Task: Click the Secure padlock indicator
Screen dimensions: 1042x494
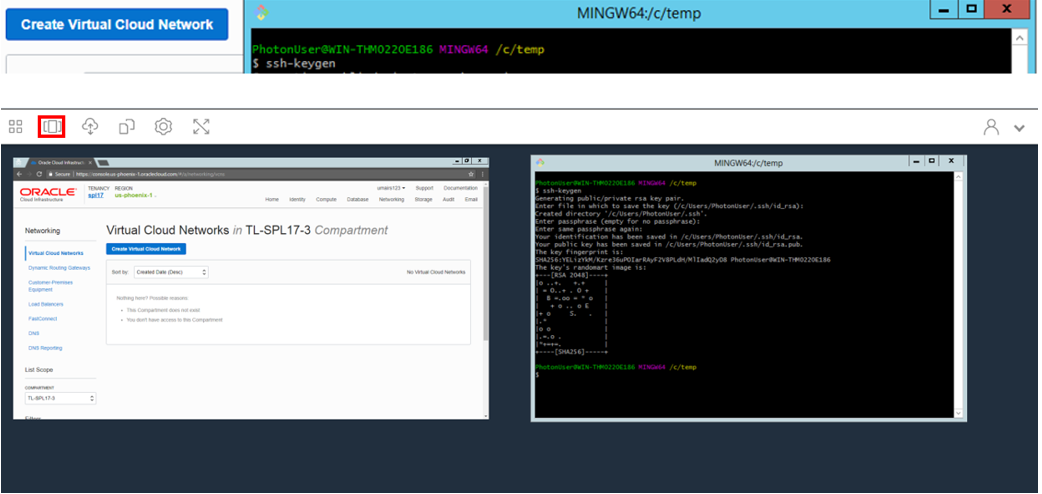Action: coord(58,174)
